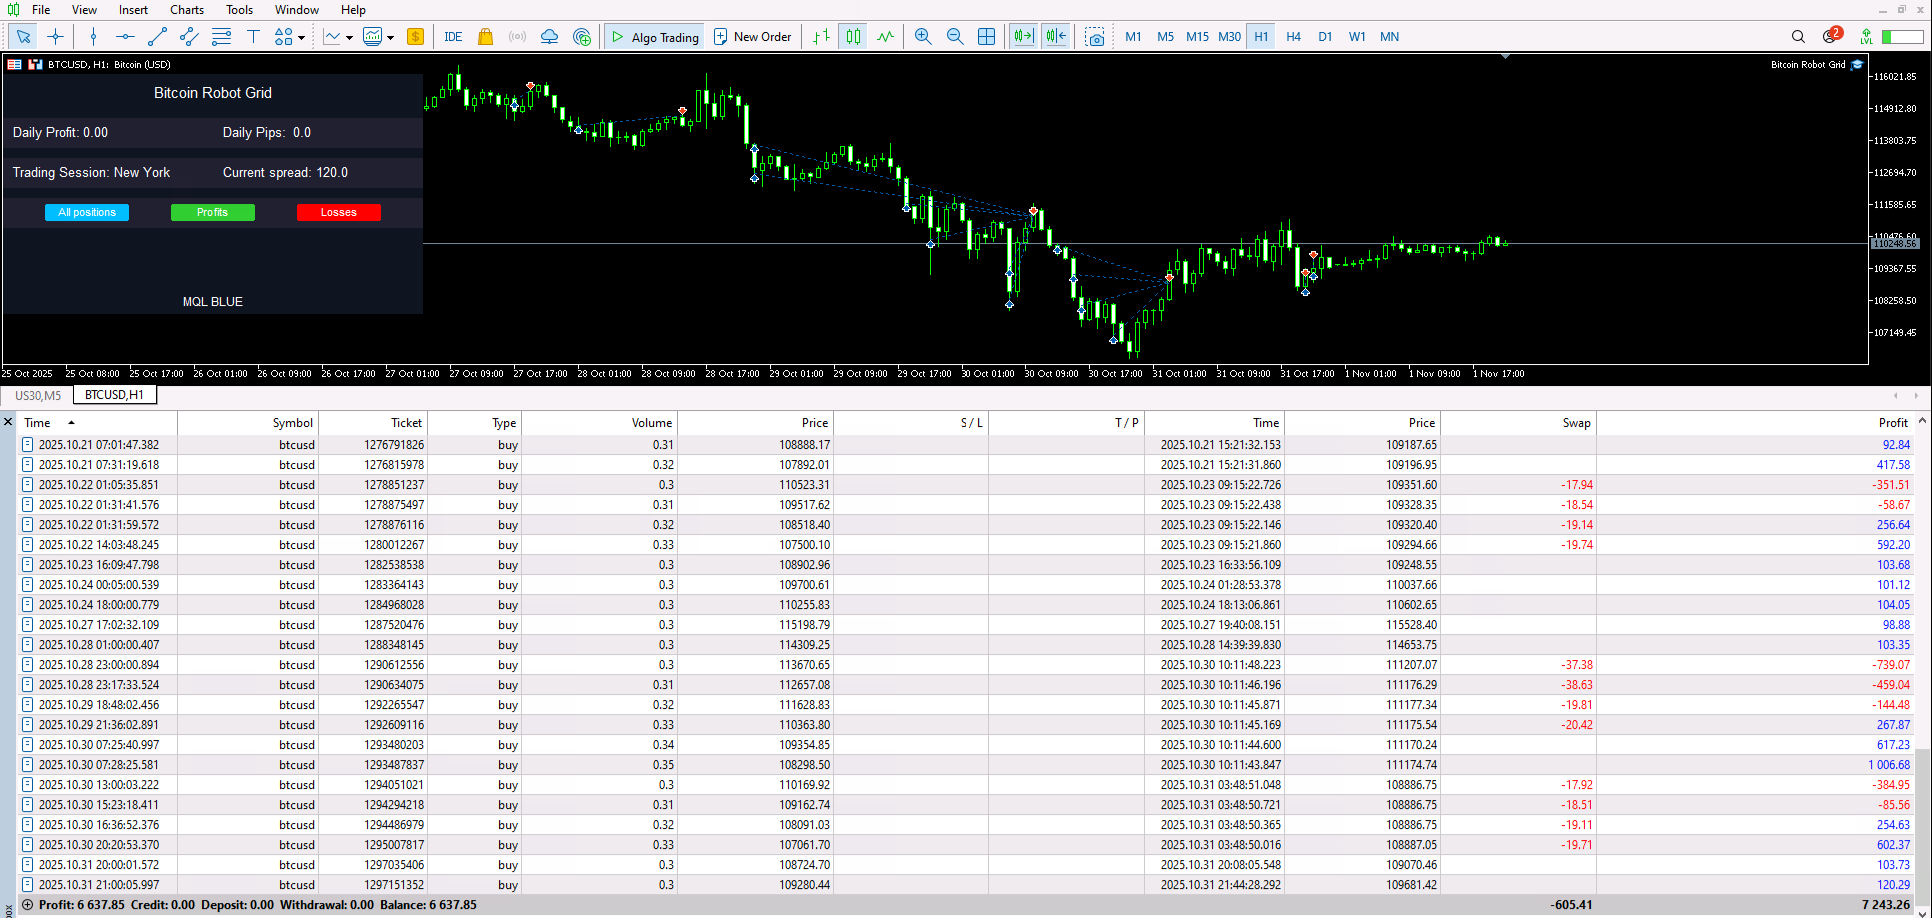Open the Insert menu

click(133, 10)
